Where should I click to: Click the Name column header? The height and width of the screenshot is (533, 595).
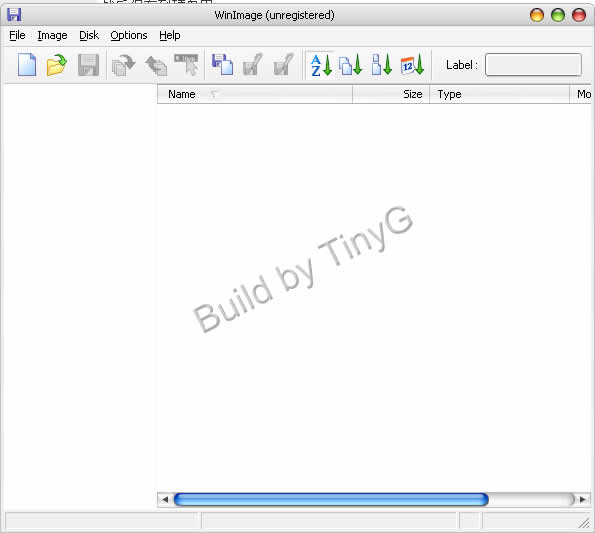(255, 94)
